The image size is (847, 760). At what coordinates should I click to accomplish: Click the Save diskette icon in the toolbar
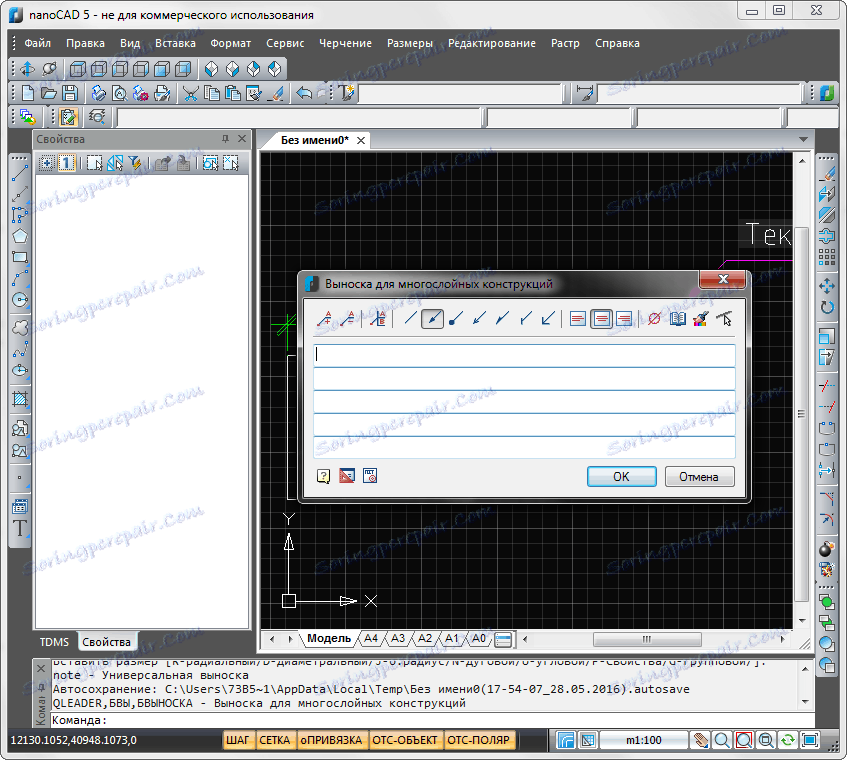point(70,93)
